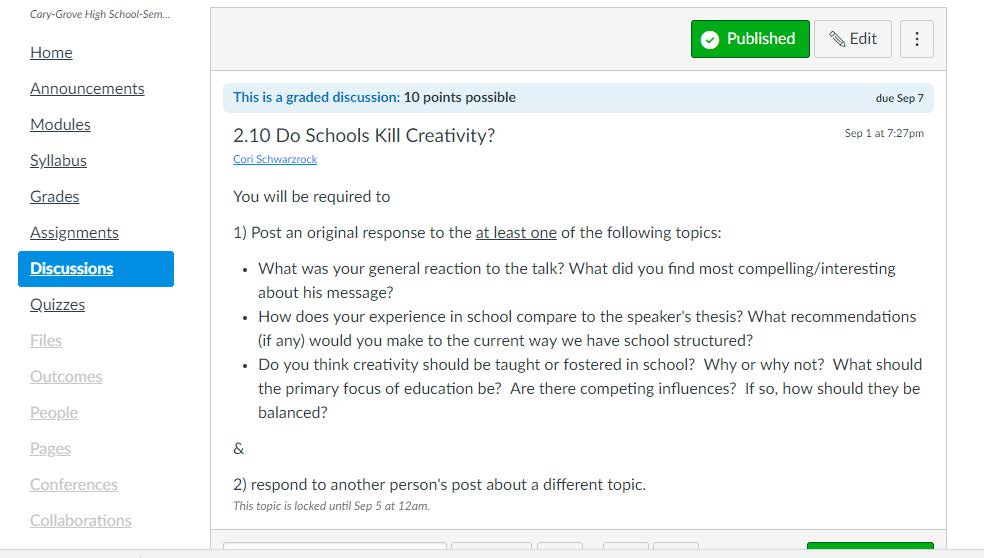Click the pencil Edit button
The width and height of the screenshot is (984, 558).
click(x=853, y=39)
